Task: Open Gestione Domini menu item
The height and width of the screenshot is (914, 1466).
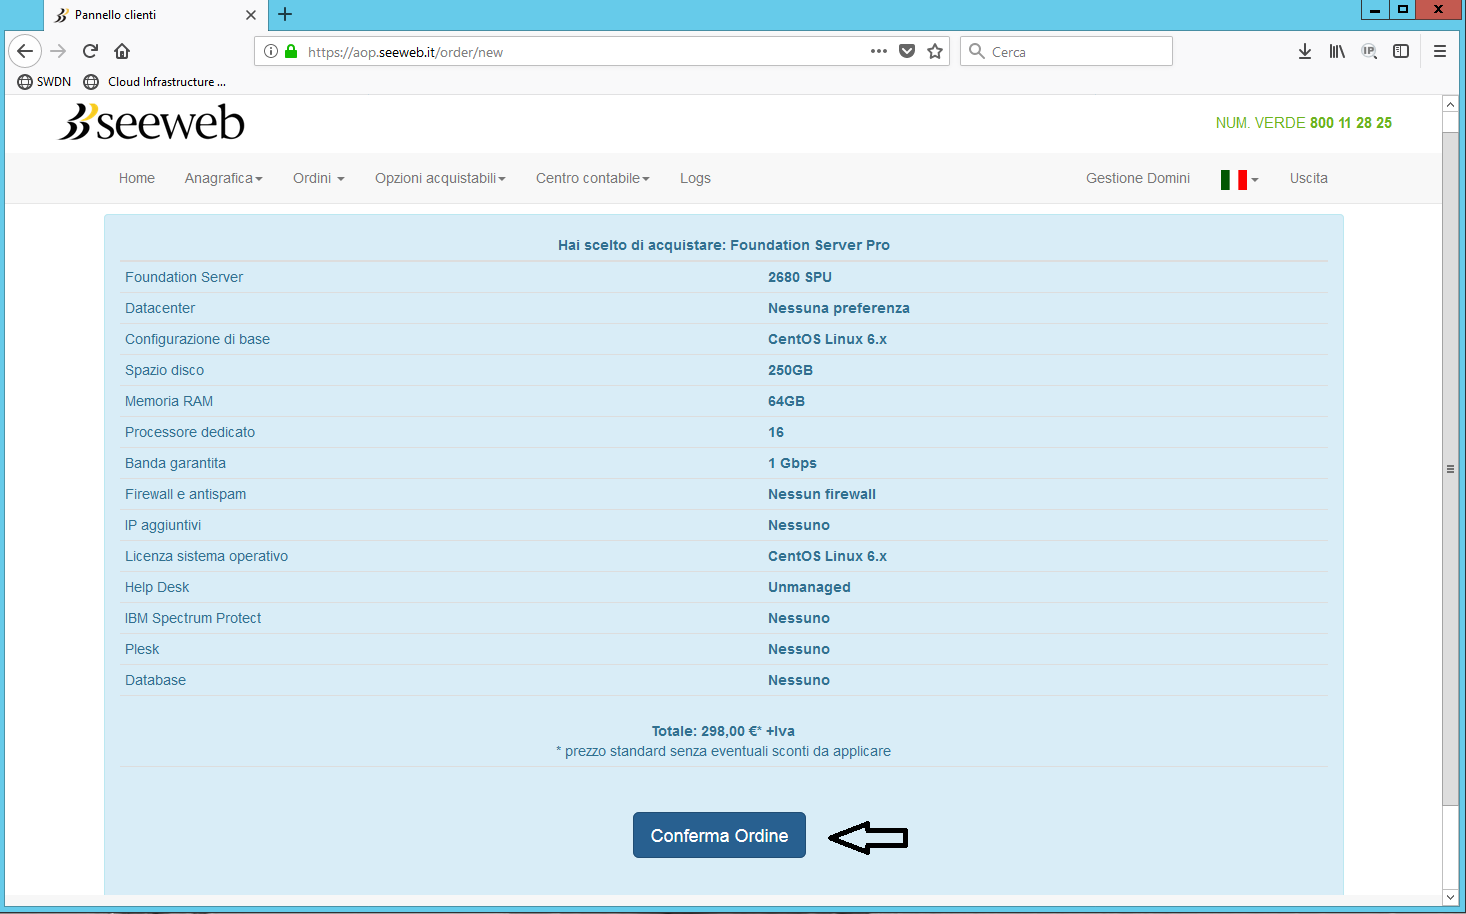Action: coord(1138,178)
